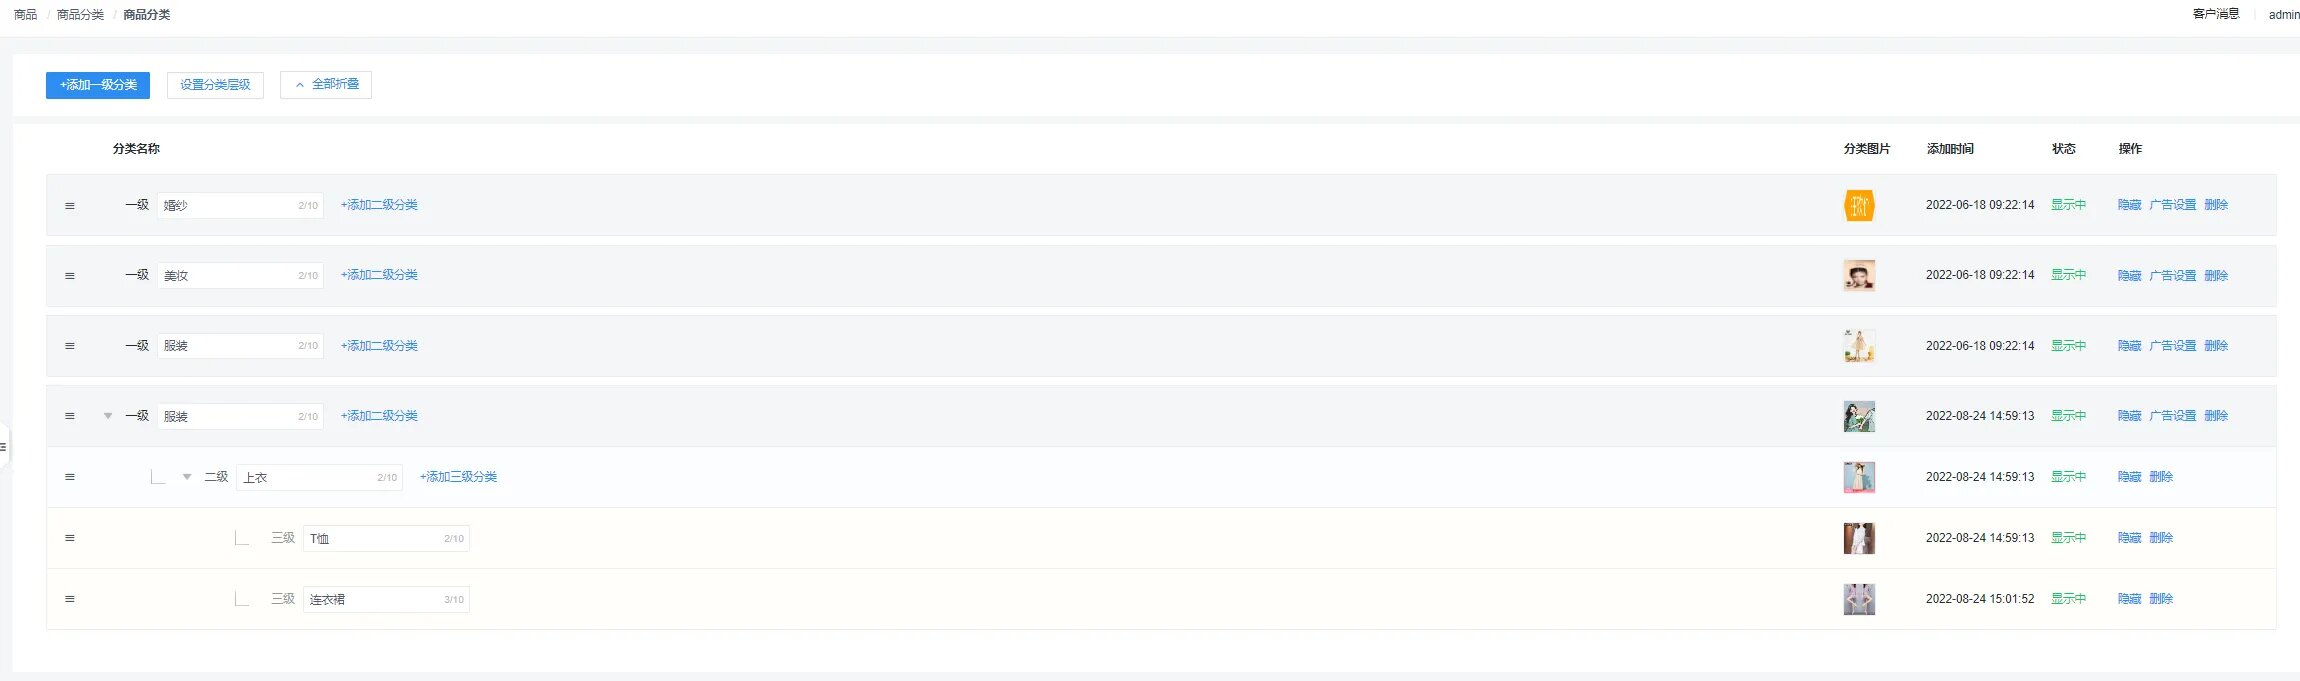This screenshot has height=681, width=2300.
Task: Go to 商品分类 breadcrumb link
Action: click(80, 15)
